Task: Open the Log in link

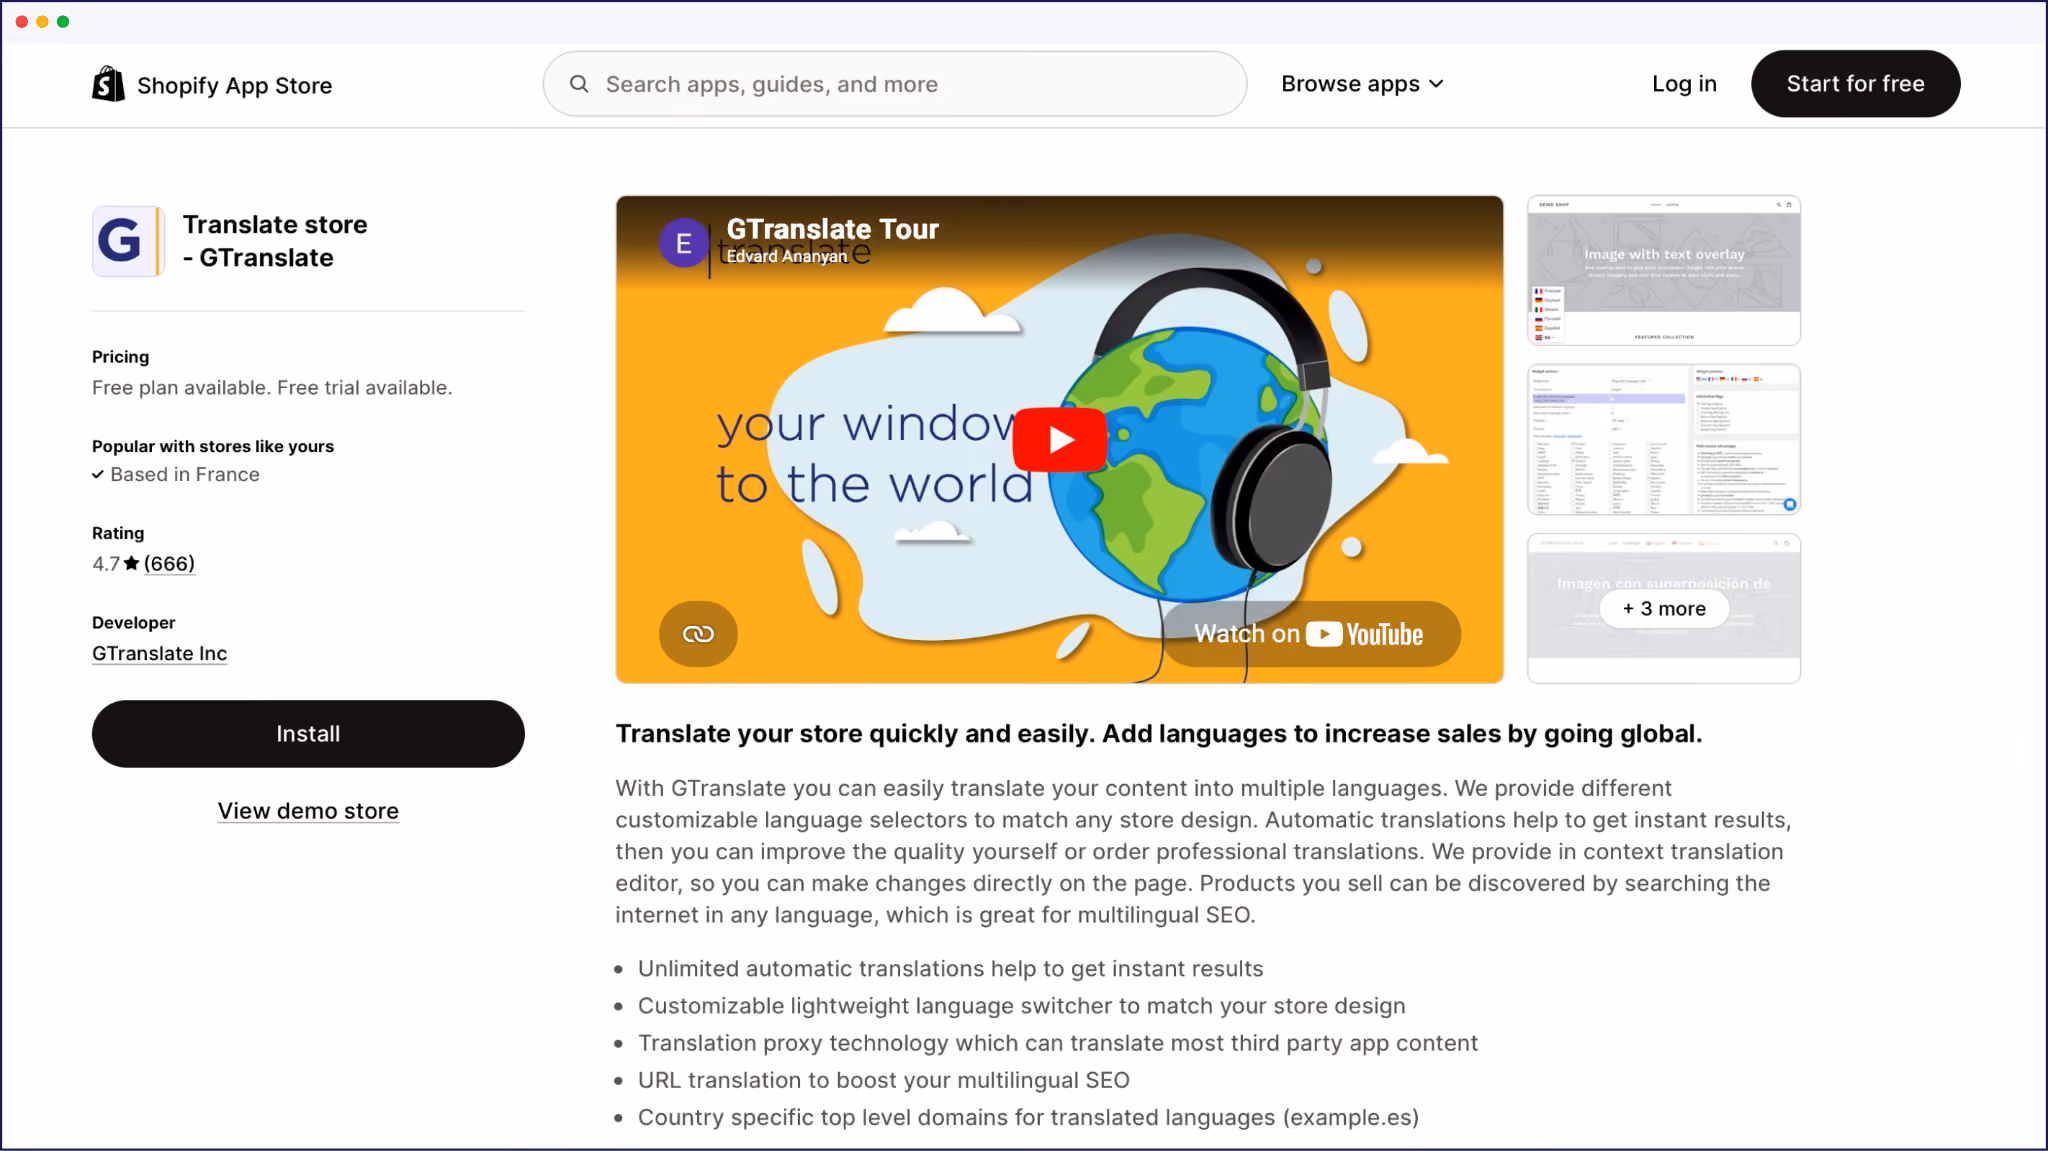Action: click(1684, 84)
